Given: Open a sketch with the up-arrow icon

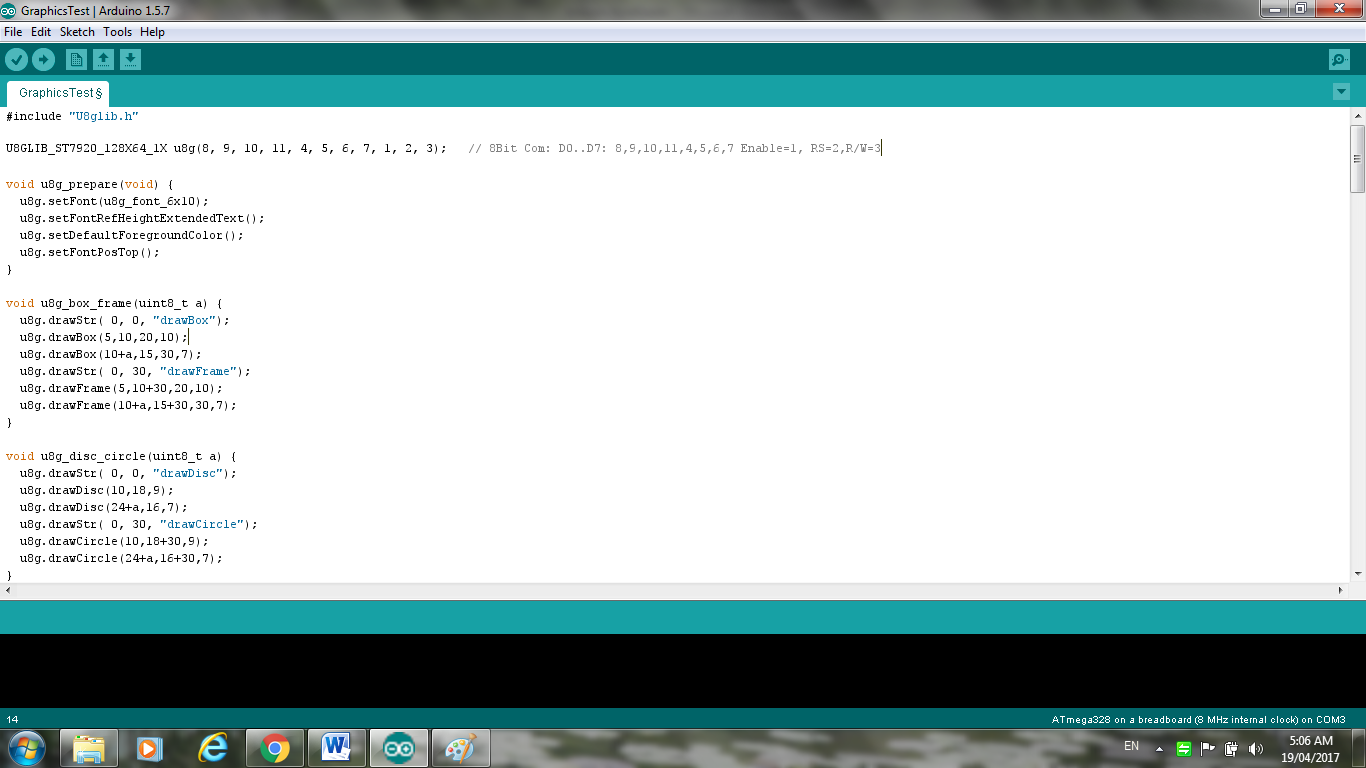Looking at the screenshot, I should coord(103,60).
